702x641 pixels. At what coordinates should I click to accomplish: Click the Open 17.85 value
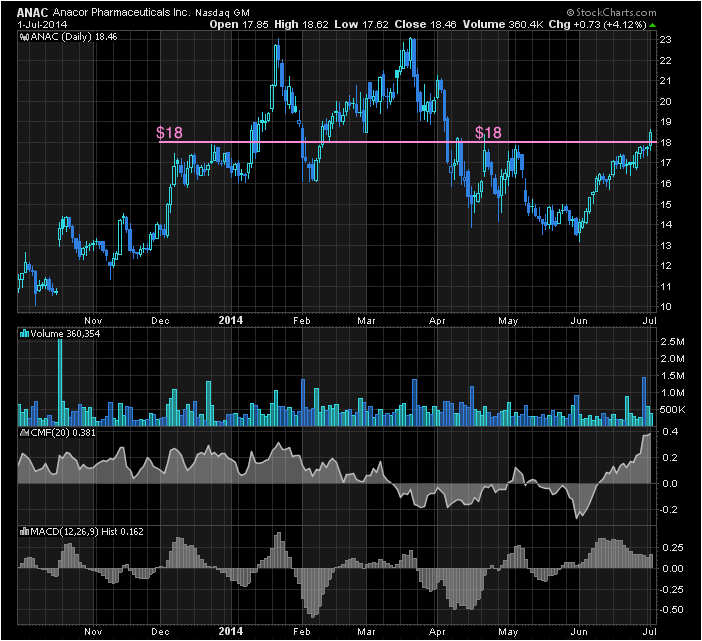click(239, 25)
